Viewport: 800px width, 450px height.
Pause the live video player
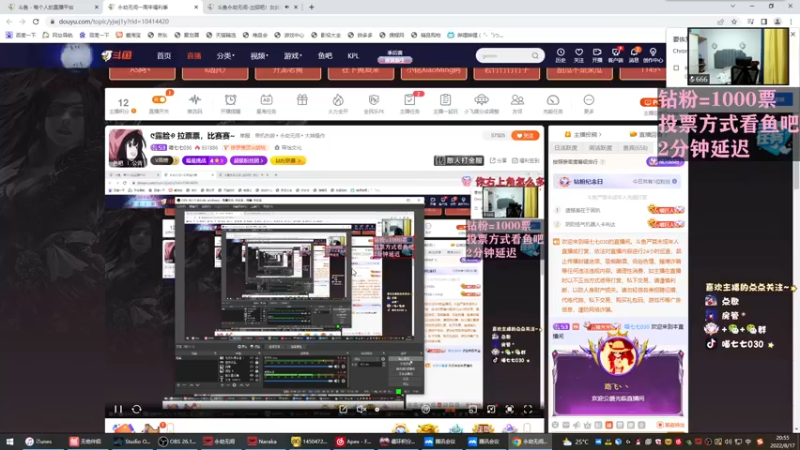(x=118, y=409)
